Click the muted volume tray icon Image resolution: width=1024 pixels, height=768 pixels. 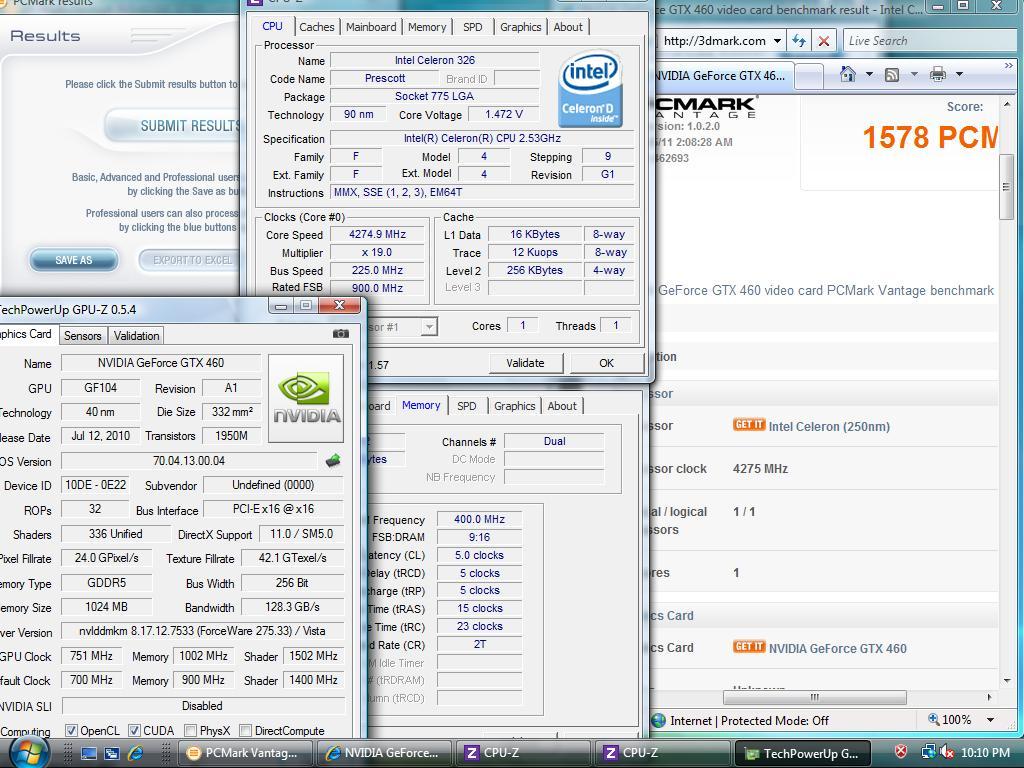point(946,752)
